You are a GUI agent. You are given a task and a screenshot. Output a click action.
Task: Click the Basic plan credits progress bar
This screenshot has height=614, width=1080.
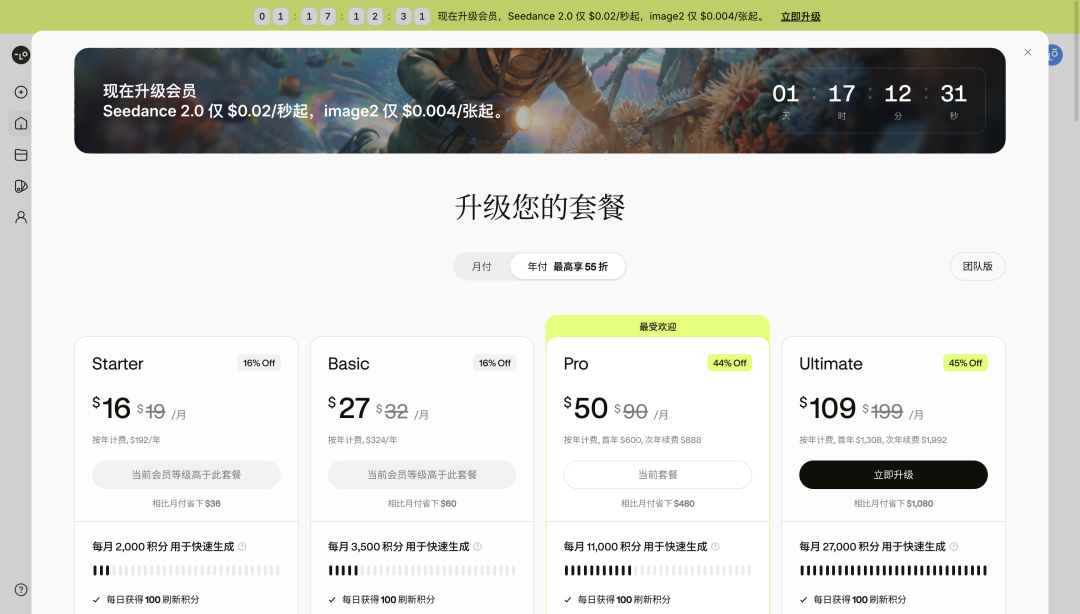pyautogui.click(x=422, y=571)
